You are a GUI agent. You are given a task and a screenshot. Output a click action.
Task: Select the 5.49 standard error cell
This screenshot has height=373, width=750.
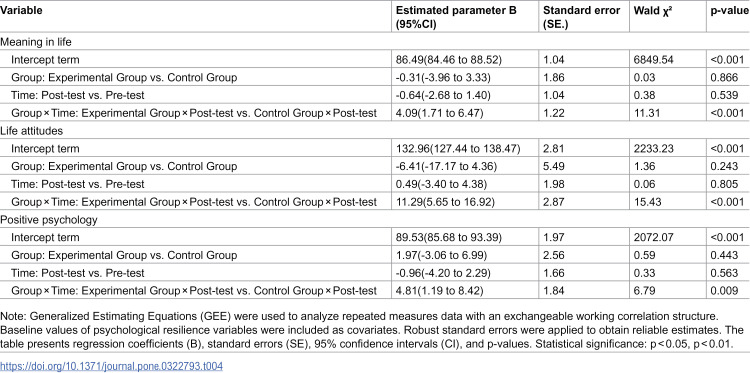click(553, 166)
